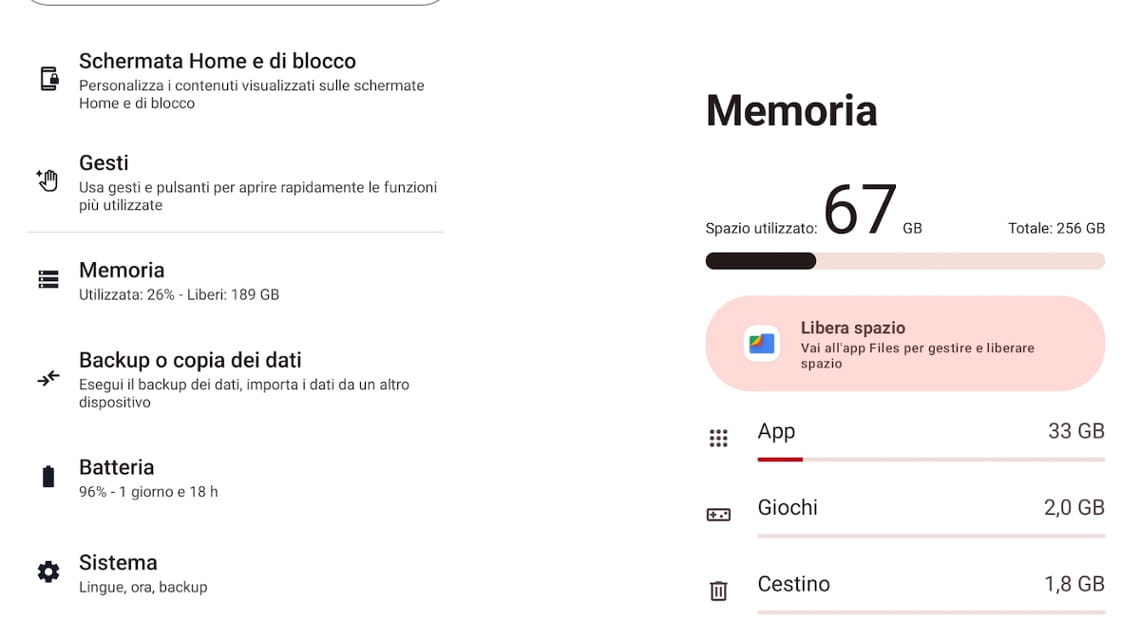Click the used-space storage progress bar
The image size is (1140, 640).
coord(905,261)
